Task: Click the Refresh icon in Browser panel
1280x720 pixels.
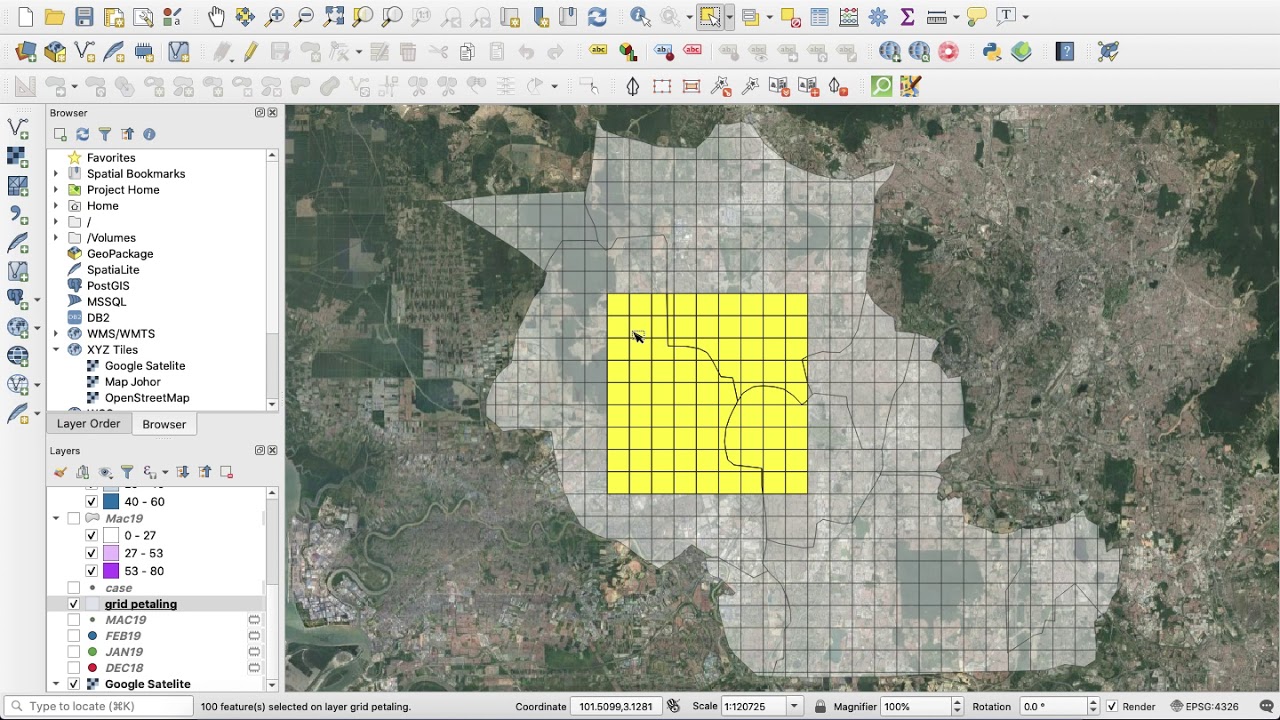Action: pos(82,134)
